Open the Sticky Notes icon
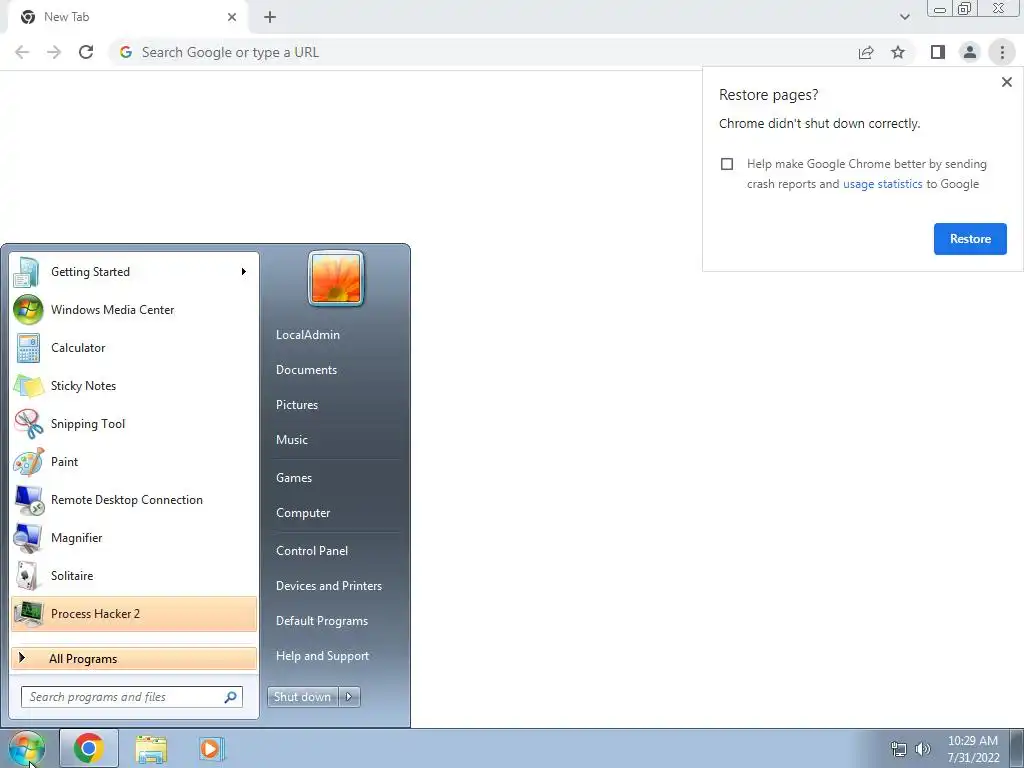Viewport: 1024px width, 768px height. (28, 386)
